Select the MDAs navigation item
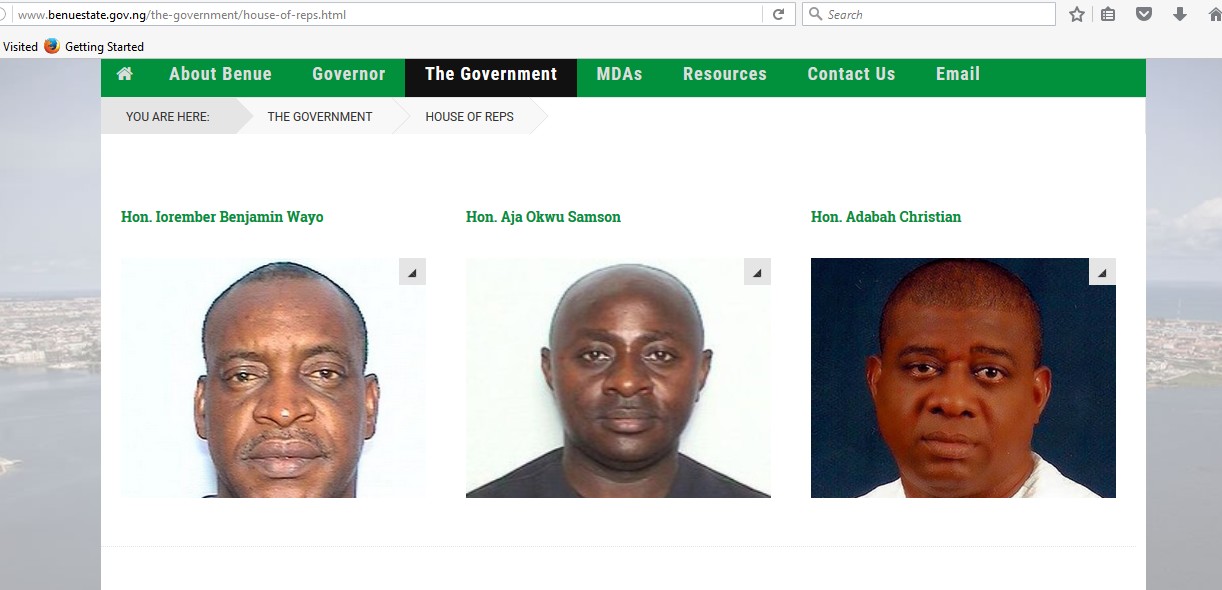The width and height of the screenshot is (1222, 590). 619,74
